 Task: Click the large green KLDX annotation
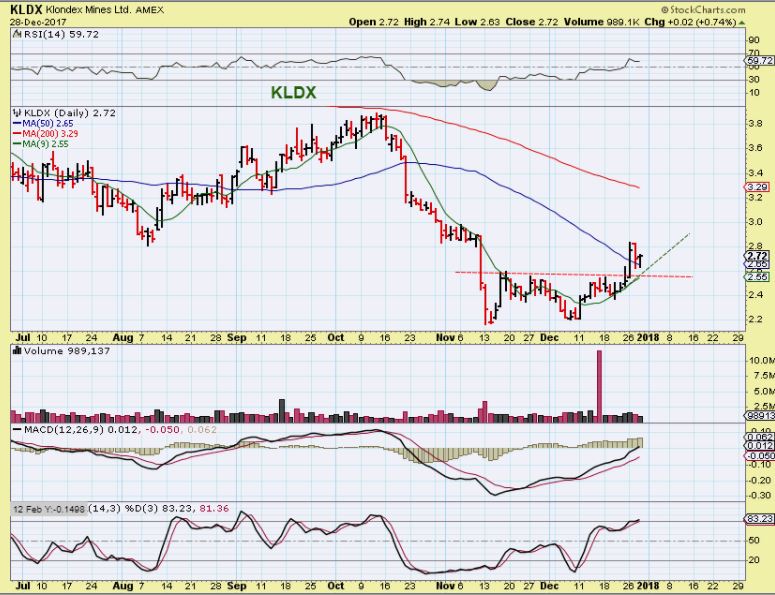pos(293,93)
